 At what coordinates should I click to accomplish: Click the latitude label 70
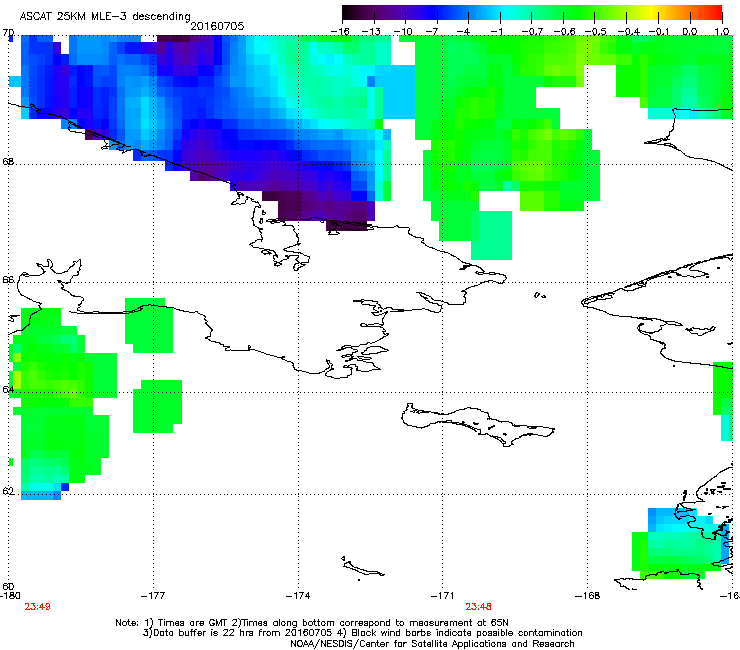(8, 33)
